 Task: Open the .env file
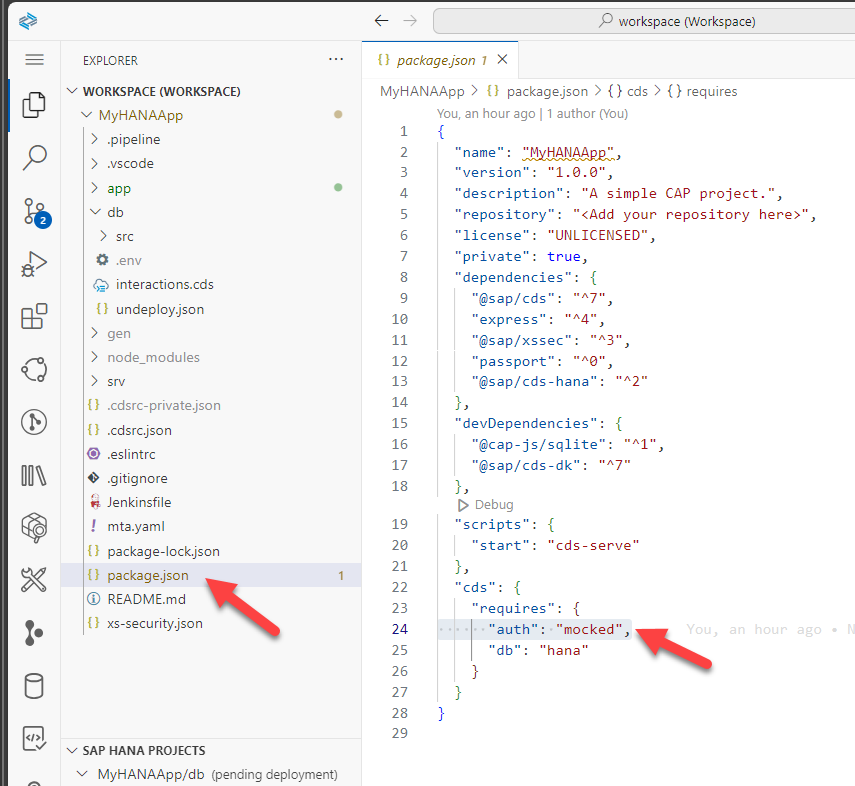129,260
